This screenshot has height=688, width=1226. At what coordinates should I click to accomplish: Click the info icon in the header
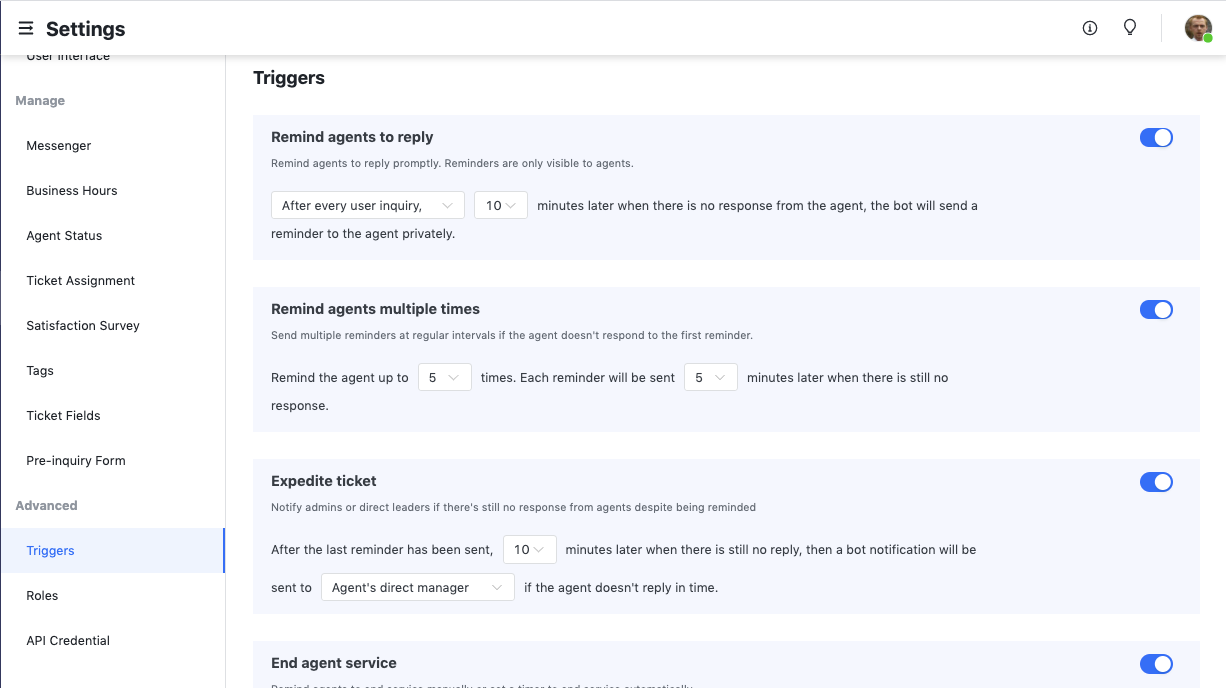(1089, 28)
